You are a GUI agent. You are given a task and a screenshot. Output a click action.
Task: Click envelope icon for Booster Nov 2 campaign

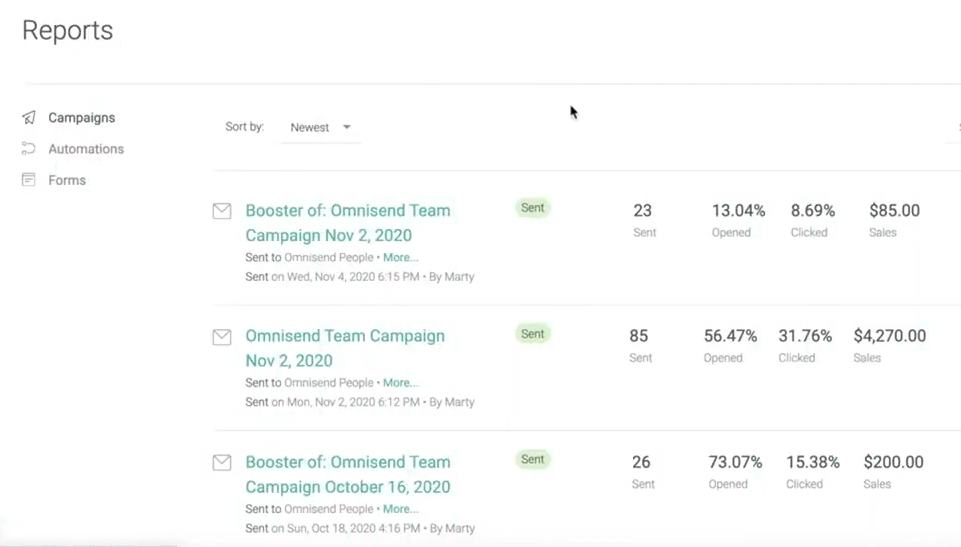tap(222, 211)
